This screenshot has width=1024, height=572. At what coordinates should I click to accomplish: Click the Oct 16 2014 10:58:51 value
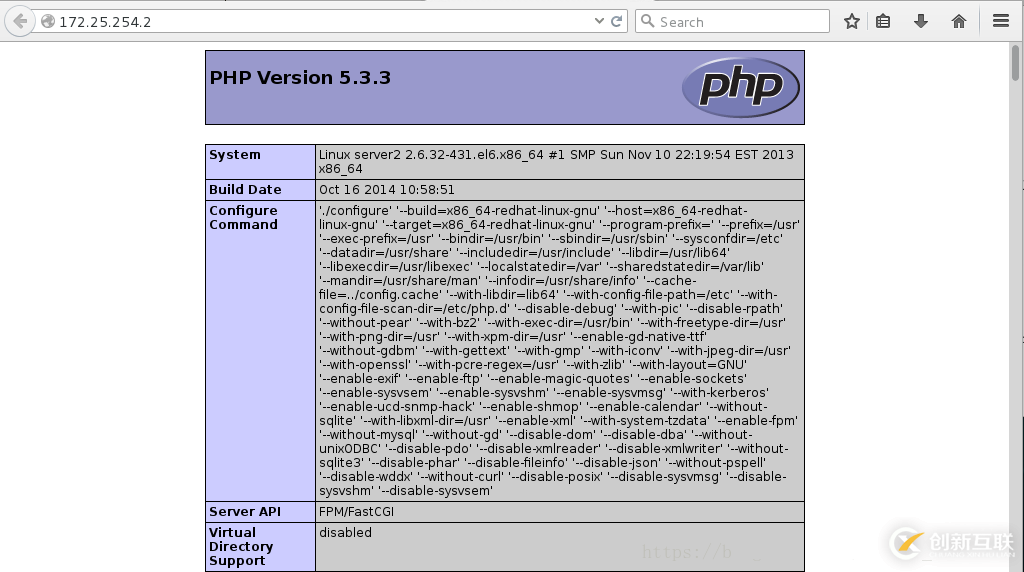387,189
